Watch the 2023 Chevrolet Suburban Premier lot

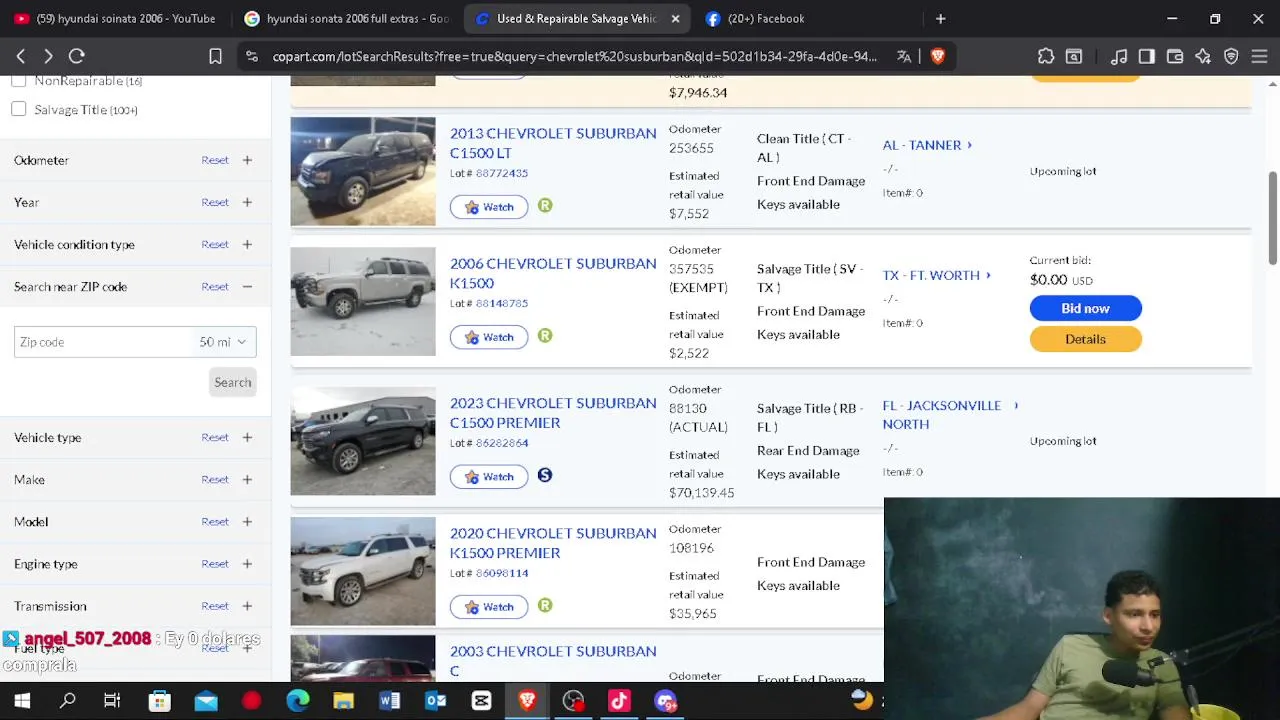(x=489, y=477)
